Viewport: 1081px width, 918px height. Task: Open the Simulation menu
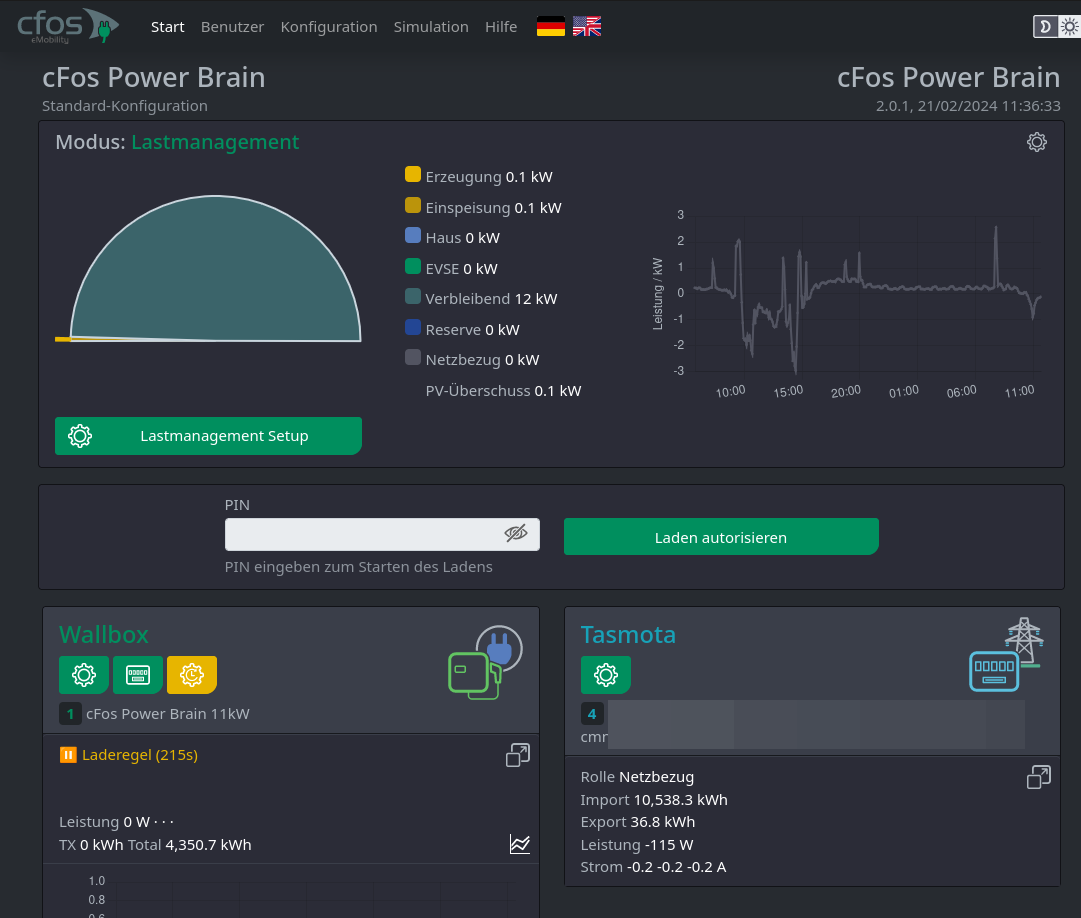pos(431,27)
